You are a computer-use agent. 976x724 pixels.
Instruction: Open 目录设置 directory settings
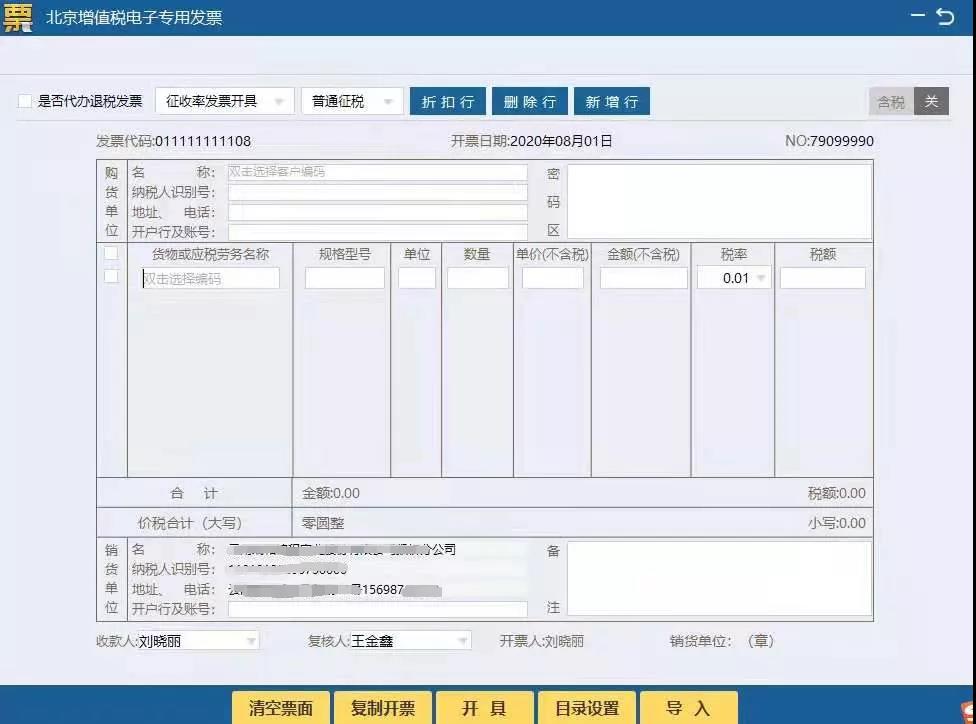click(587, 707)
